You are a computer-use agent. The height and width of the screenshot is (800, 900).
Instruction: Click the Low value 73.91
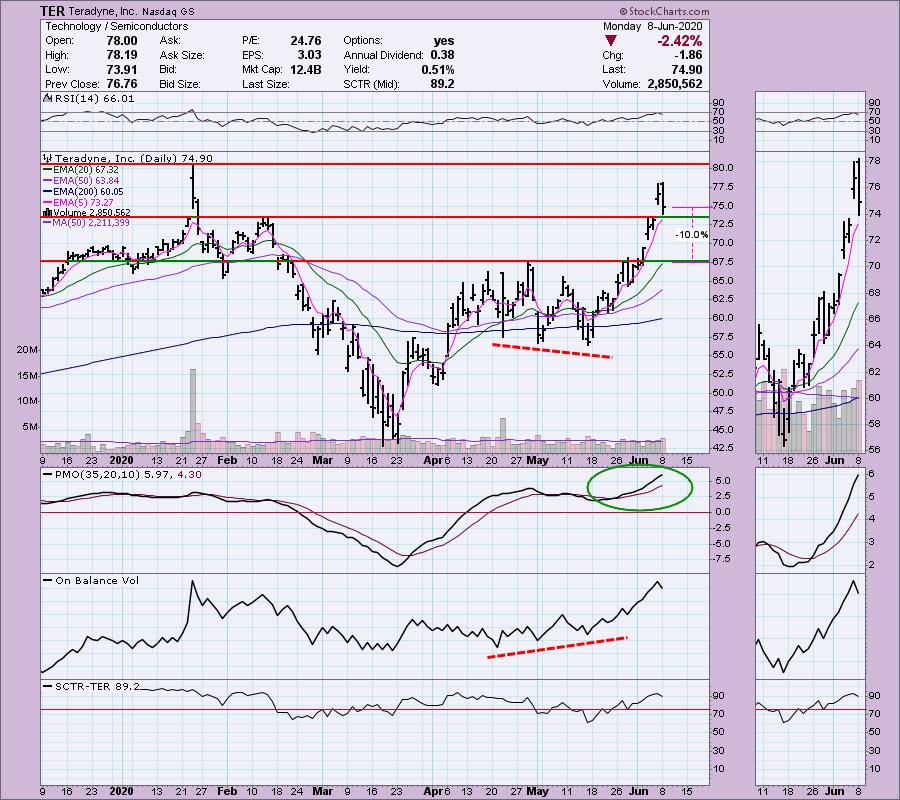[122, 69]
